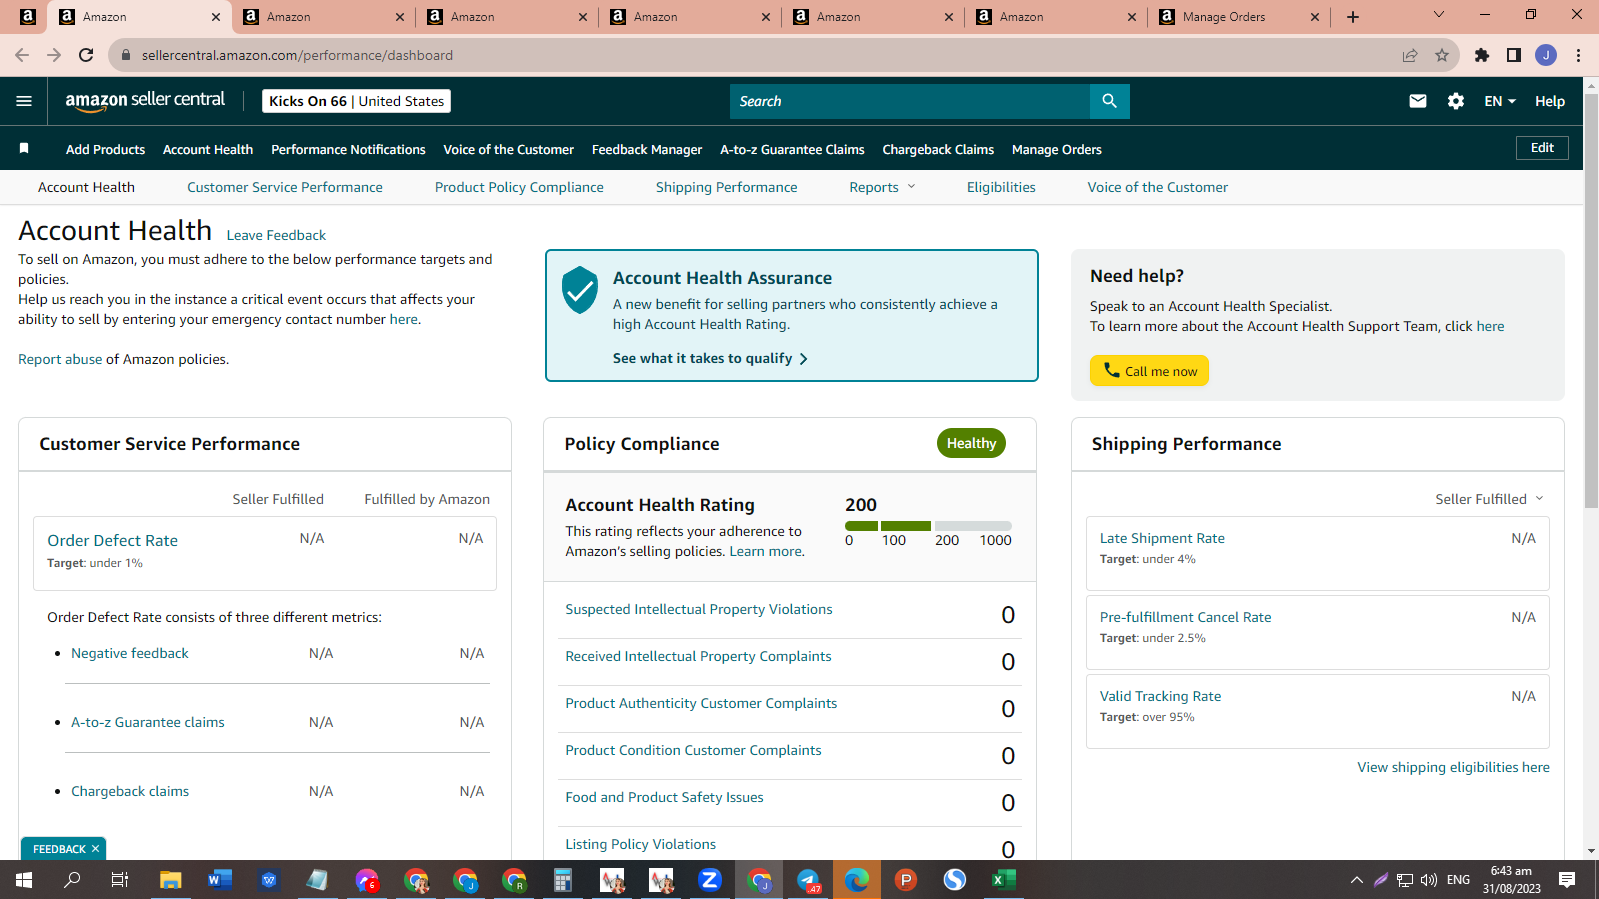1599x899 pixels.
Task: Open the Chrome profile J avatar
Action: (x=1546, y=55)
